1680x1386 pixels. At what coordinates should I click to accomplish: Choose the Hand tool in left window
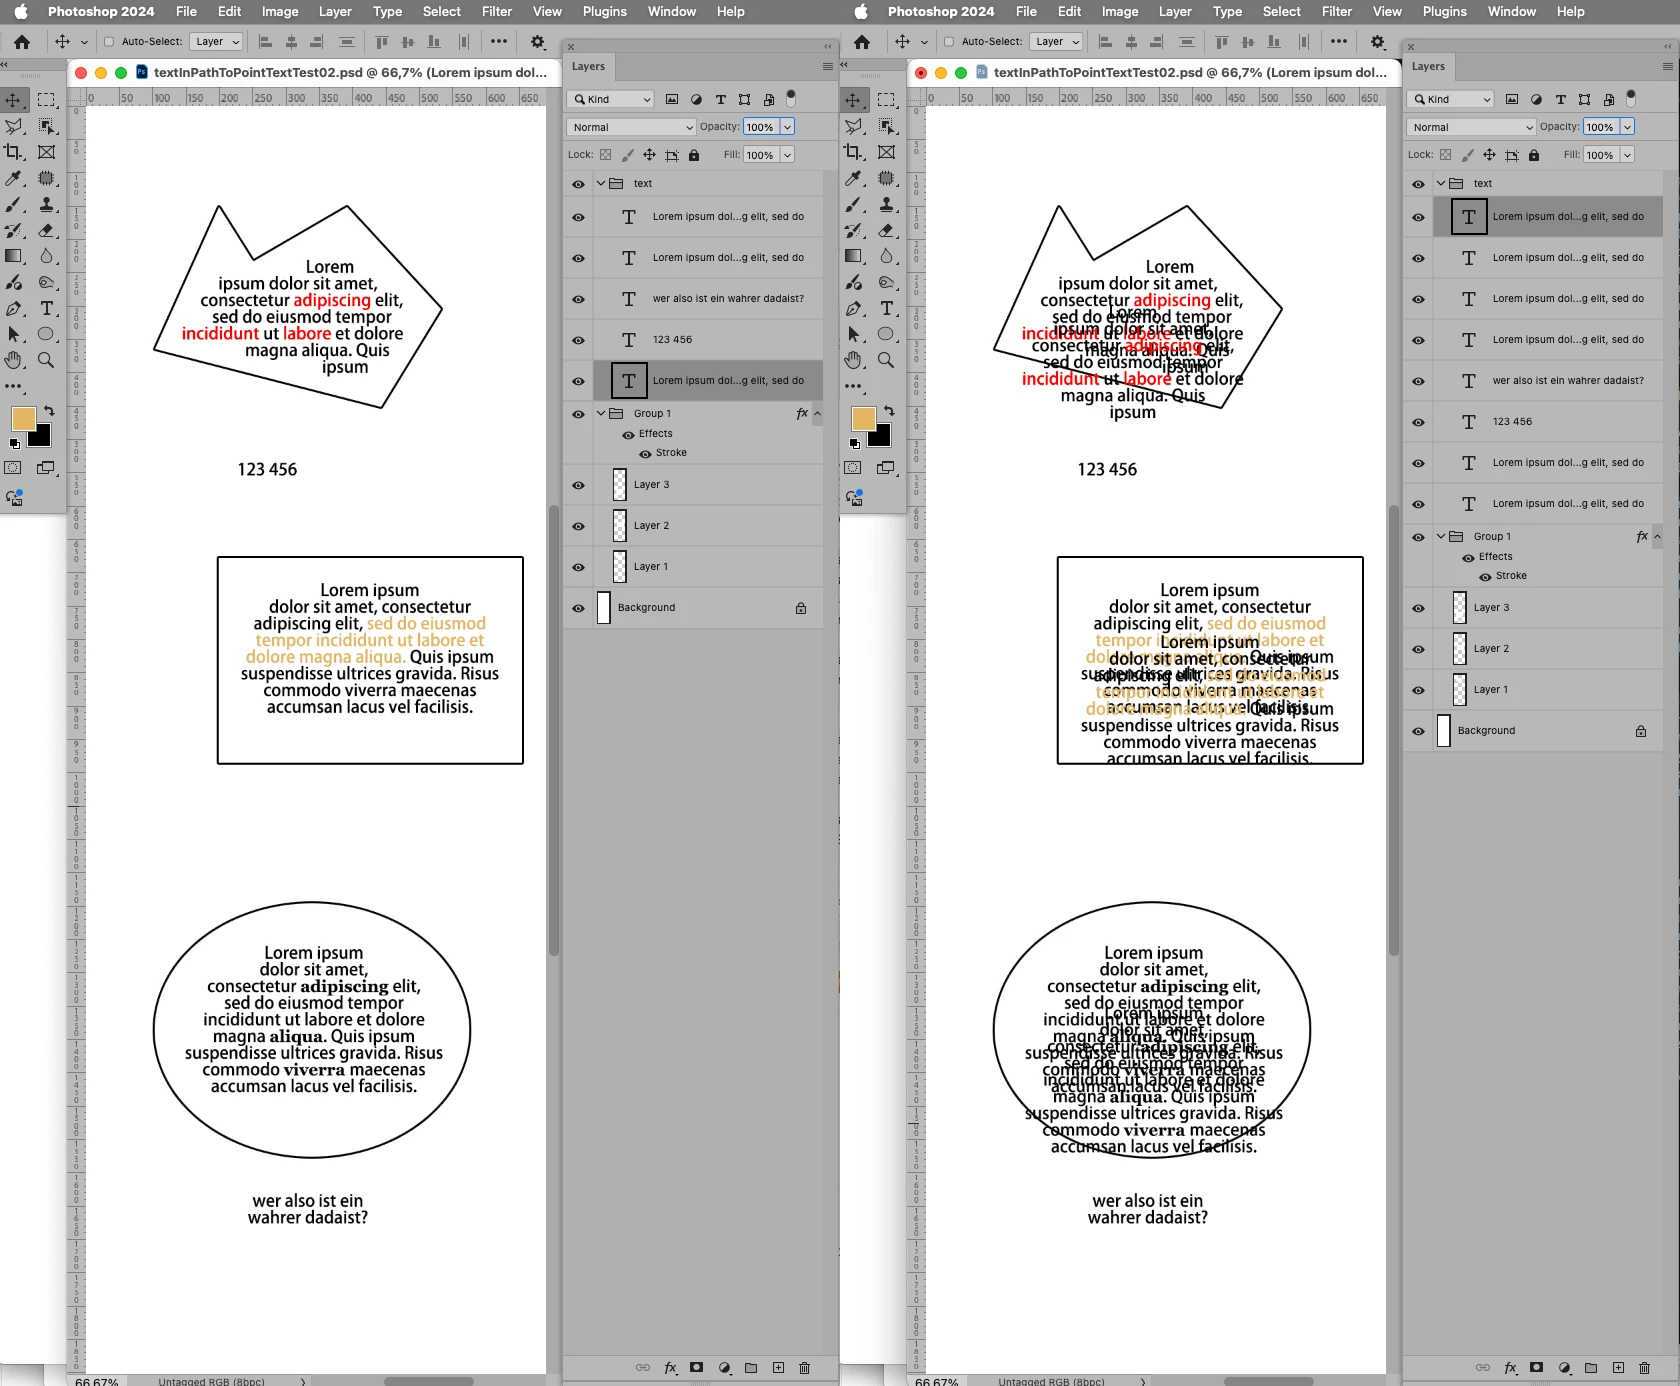14,360
